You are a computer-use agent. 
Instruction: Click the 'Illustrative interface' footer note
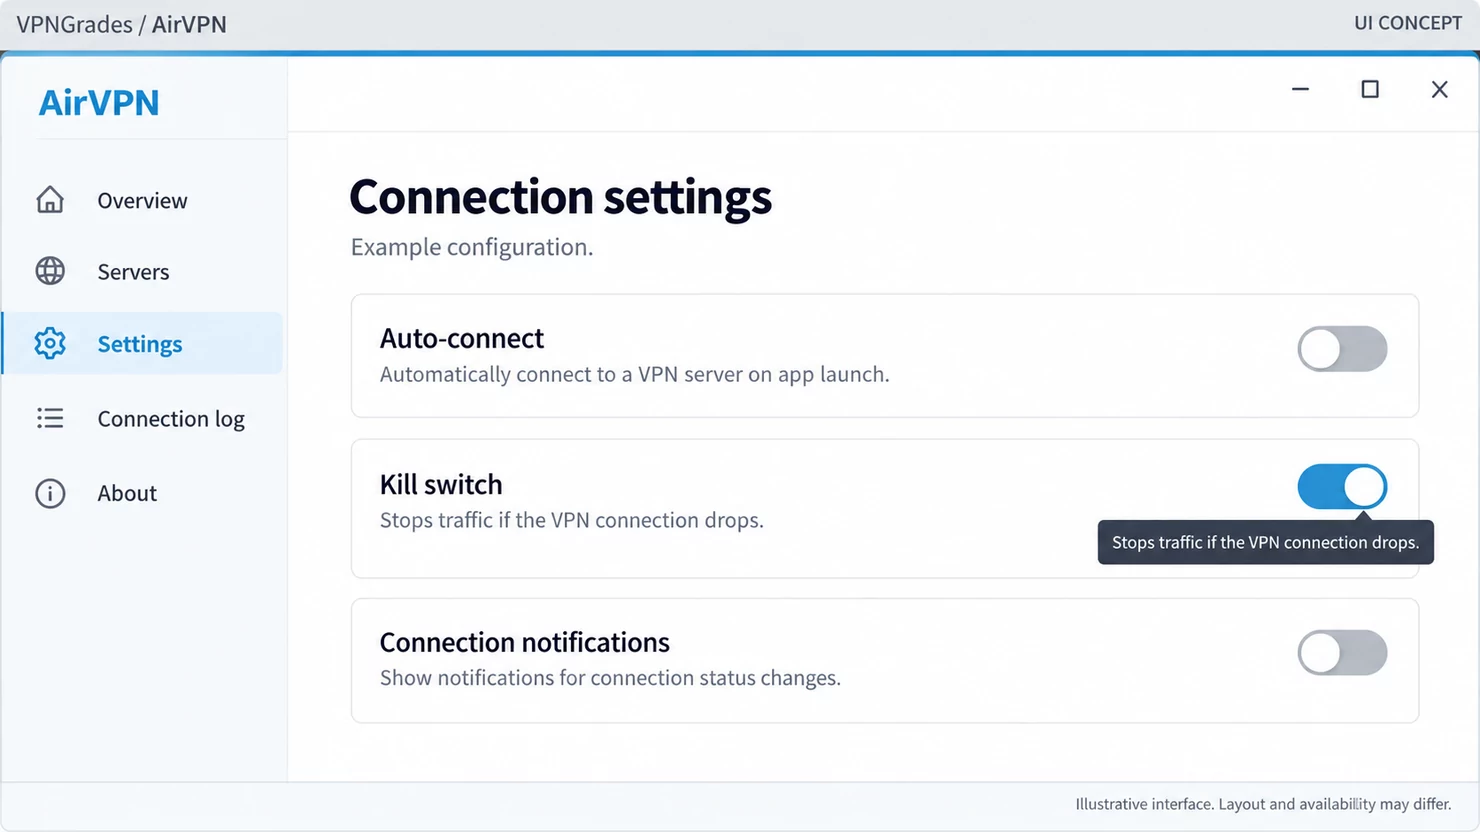[1263, 804]
